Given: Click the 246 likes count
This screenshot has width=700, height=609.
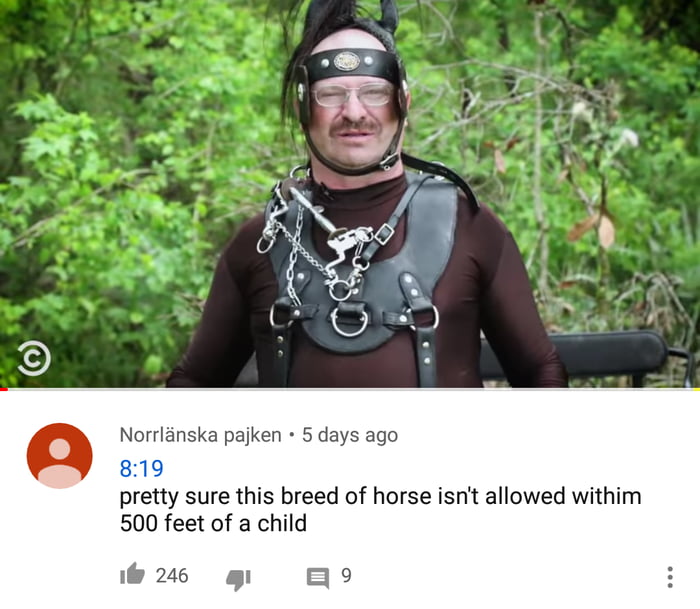Looking at the screenshot, I should coord(172,575).
